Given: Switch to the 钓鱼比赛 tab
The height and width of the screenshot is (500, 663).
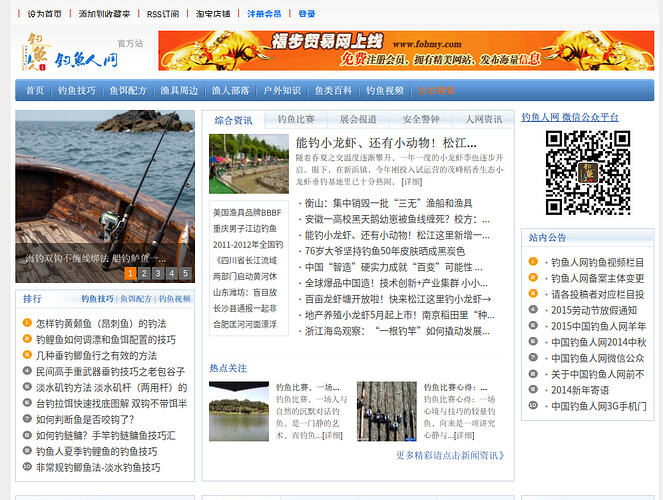Looking at the screenshot, I should click(296, 120).
